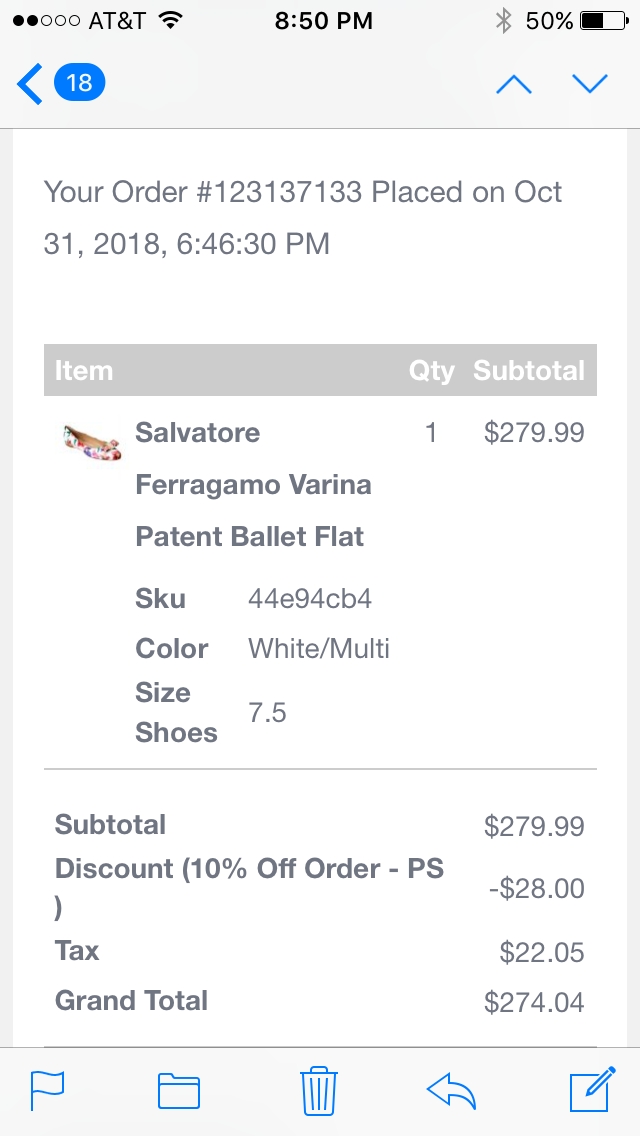Viewport: 640px width, 1136px height.
Task: Tap the back arrow to the inbox
Action: 30,83
